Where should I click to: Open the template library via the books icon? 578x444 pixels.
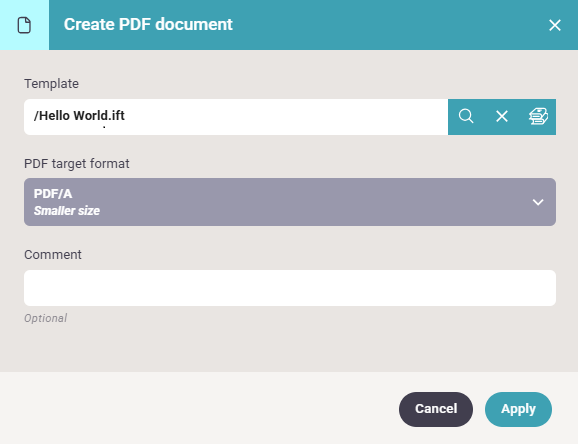538,116
